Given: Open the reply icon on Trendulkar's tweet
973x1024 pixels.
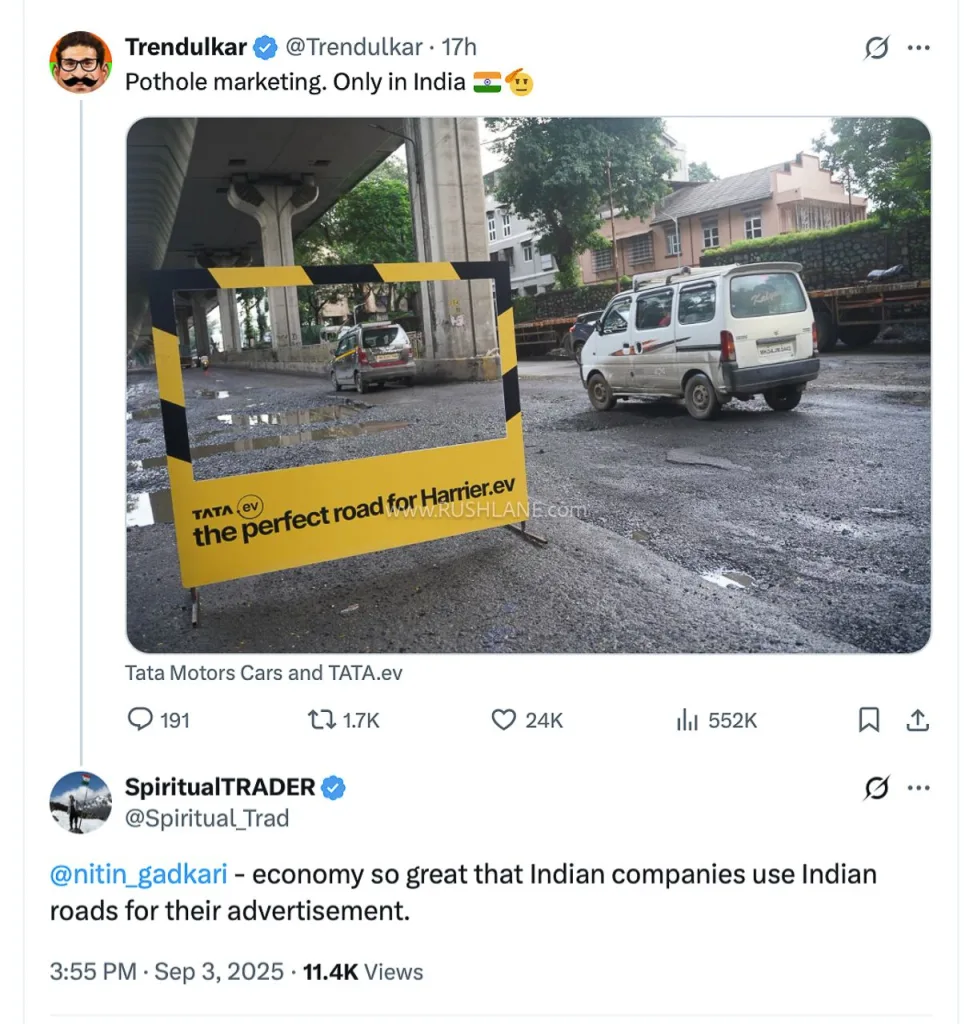Looking at the screenshot, I should (139, 719).
